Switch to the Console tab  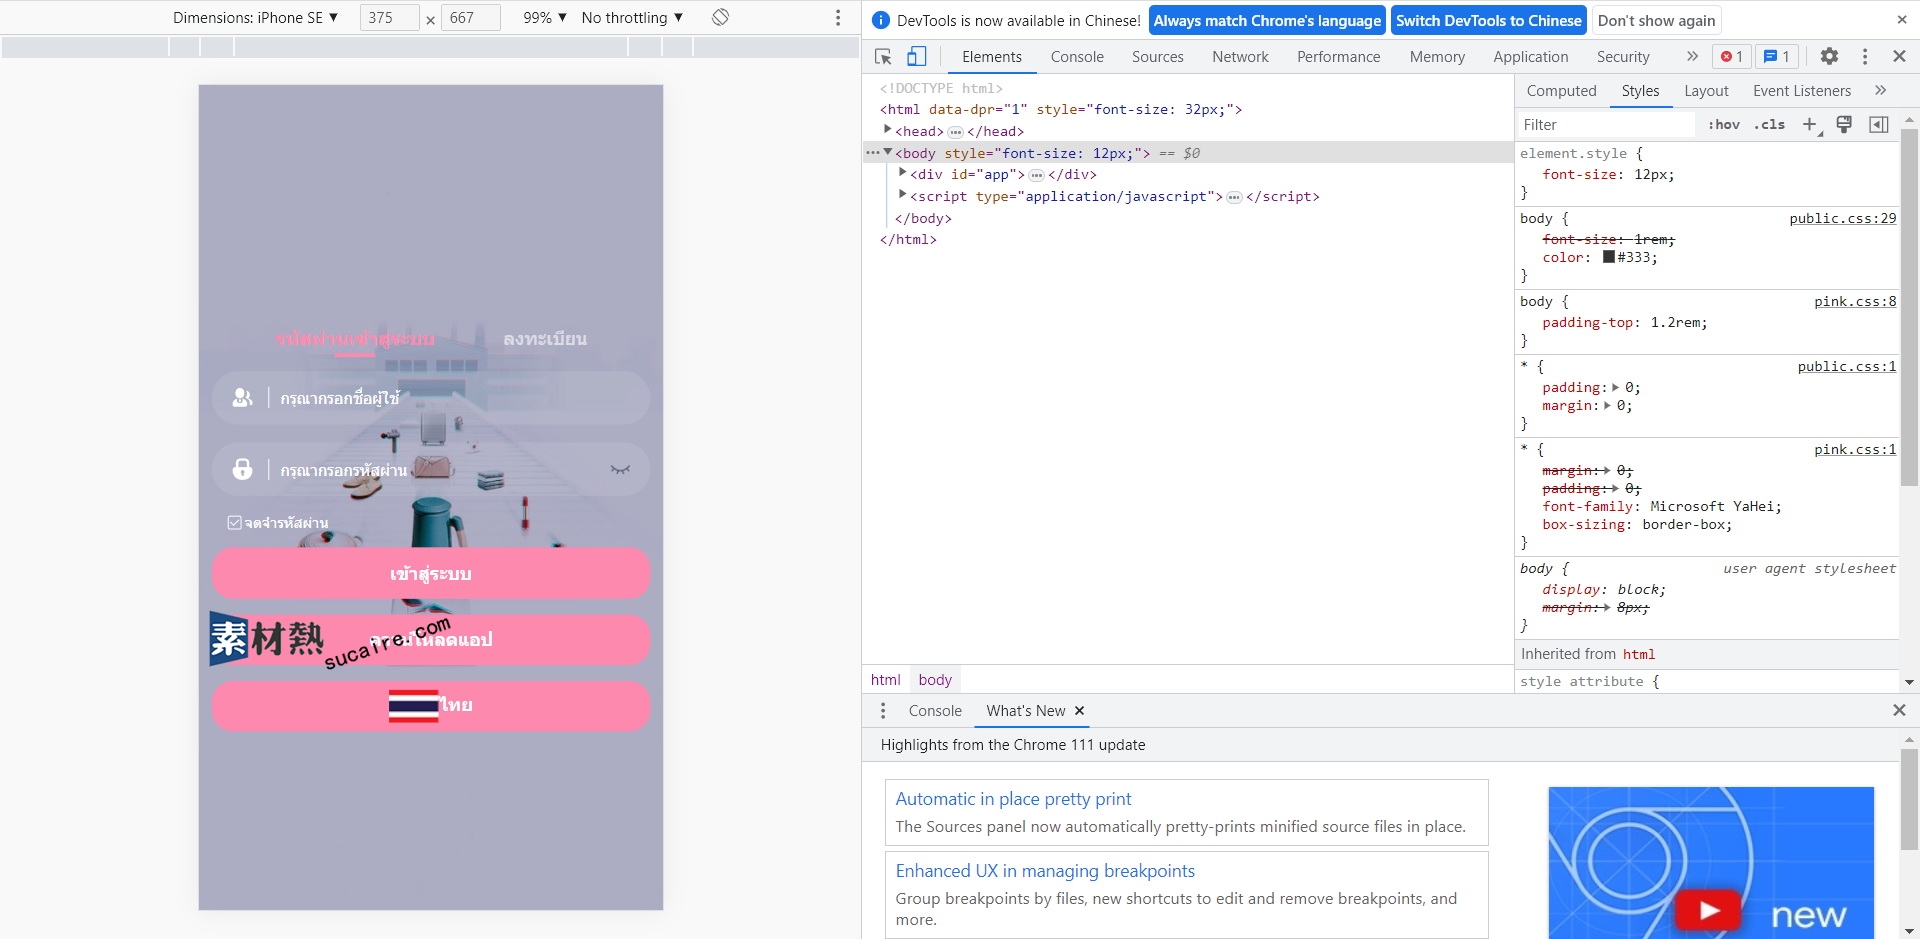pos(1077,57)
